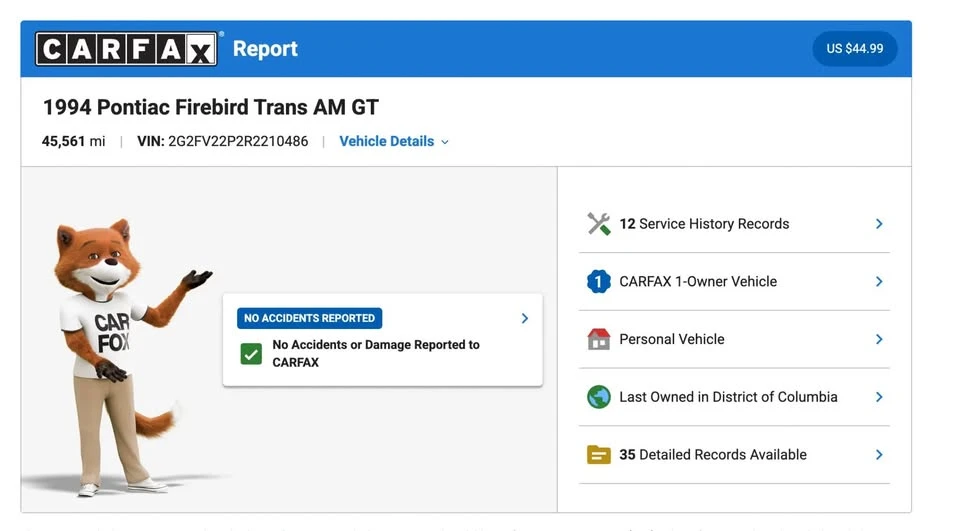
Task: Open chevron for 35 Detailed Records Available
Action: [x=879, y=454]
